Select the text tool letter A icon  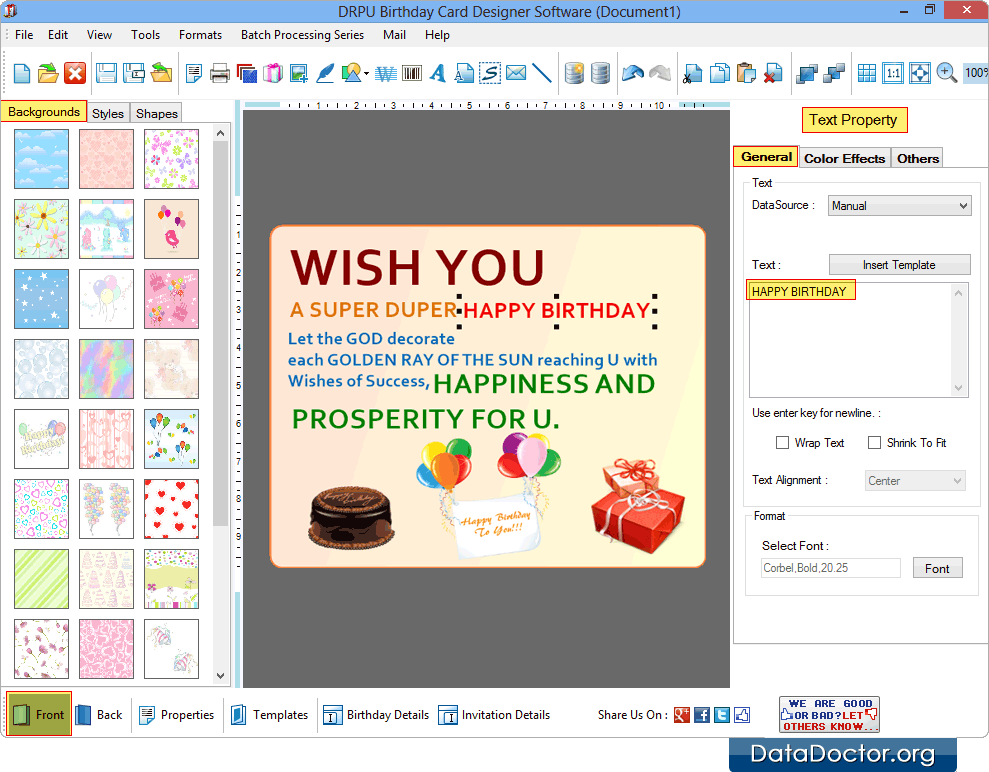tap(438, 74)
